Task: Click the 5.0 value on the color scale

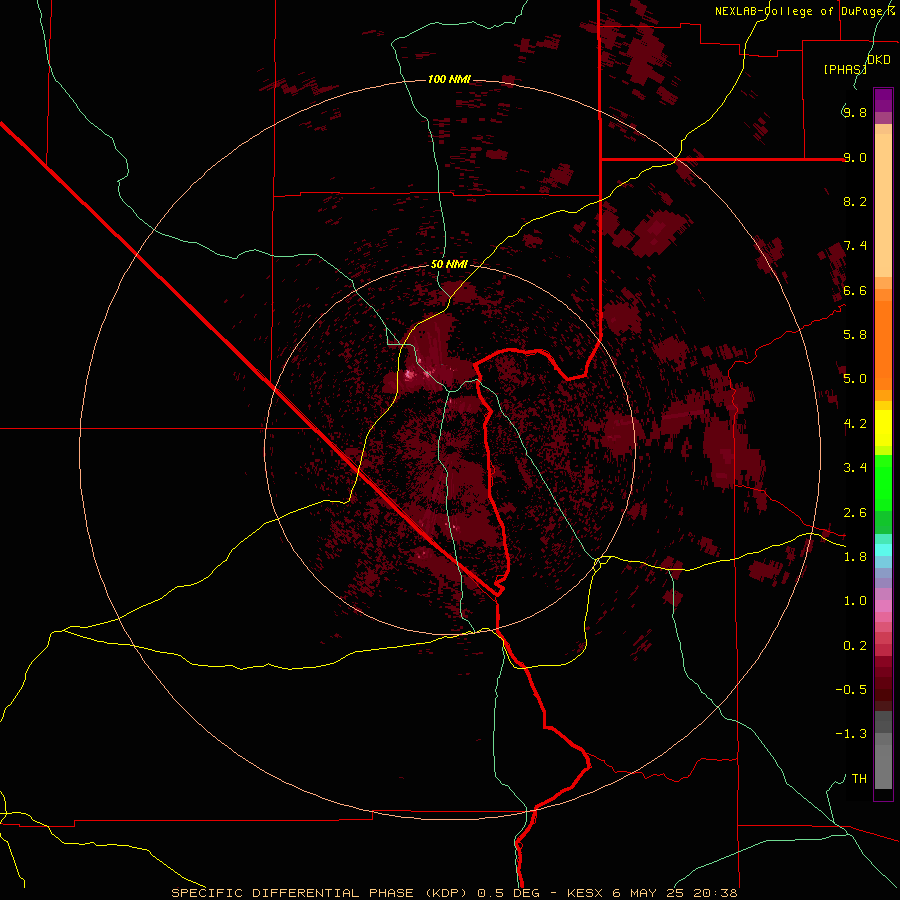Action: (855, 379)
